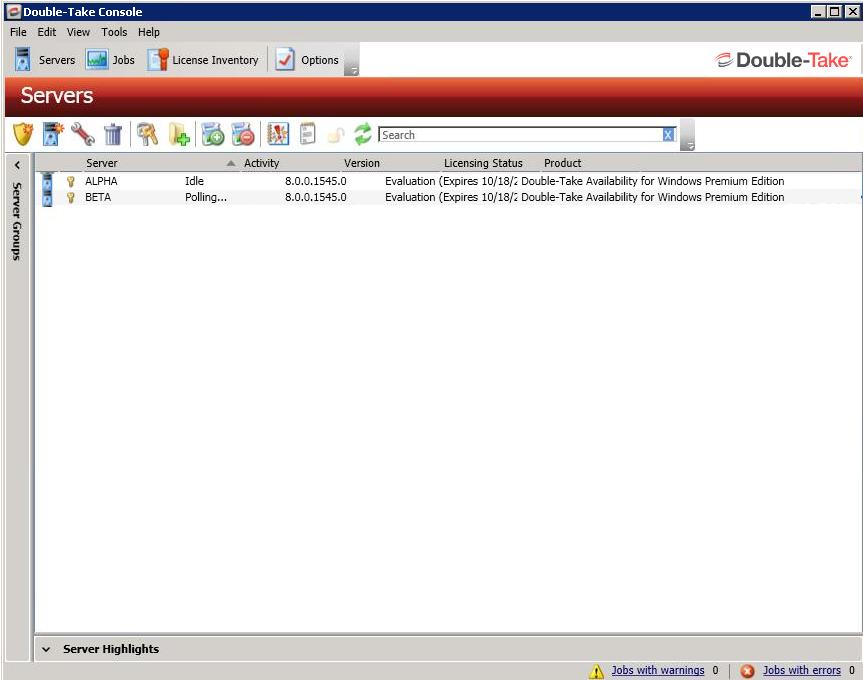
Task: Click the Idle activity cell
Action: (x=194, y=181)
